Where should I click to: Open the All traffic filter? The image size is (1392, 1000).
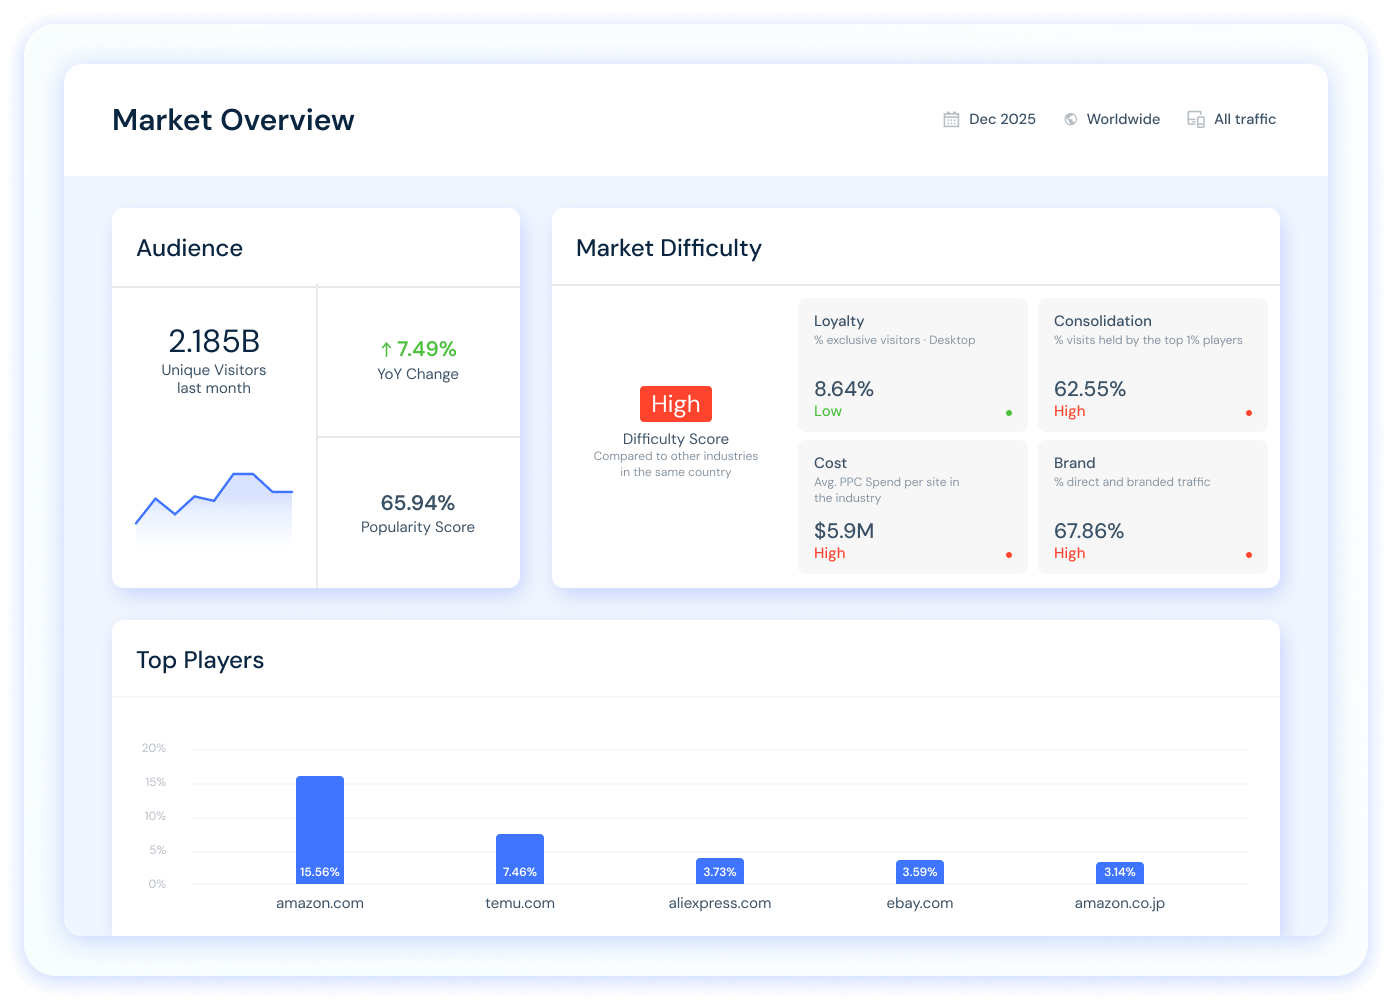(1245, 118)
